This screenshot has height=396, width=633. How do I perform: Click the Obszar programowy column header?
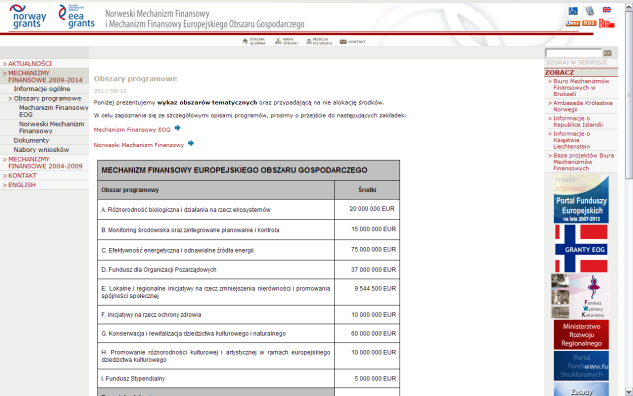(x=216, y=190)
